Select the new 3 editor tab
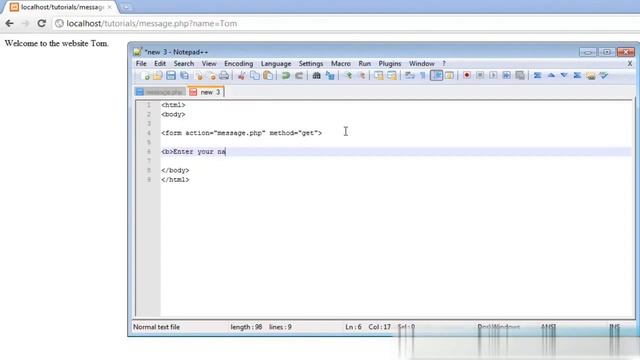 coord(206,92)
